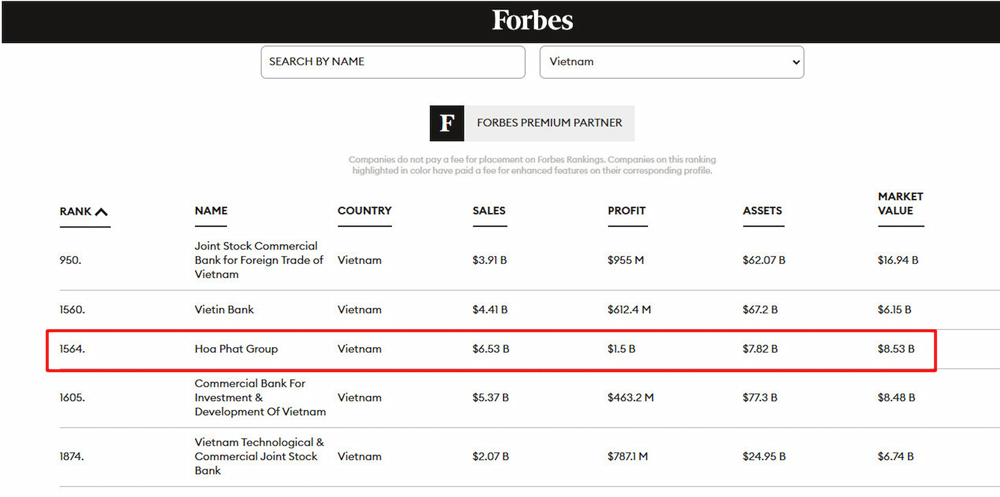The image size is (1000, 497).
Task: Open Hoa Phat Group company profile
Action: [x=236, y=349]
